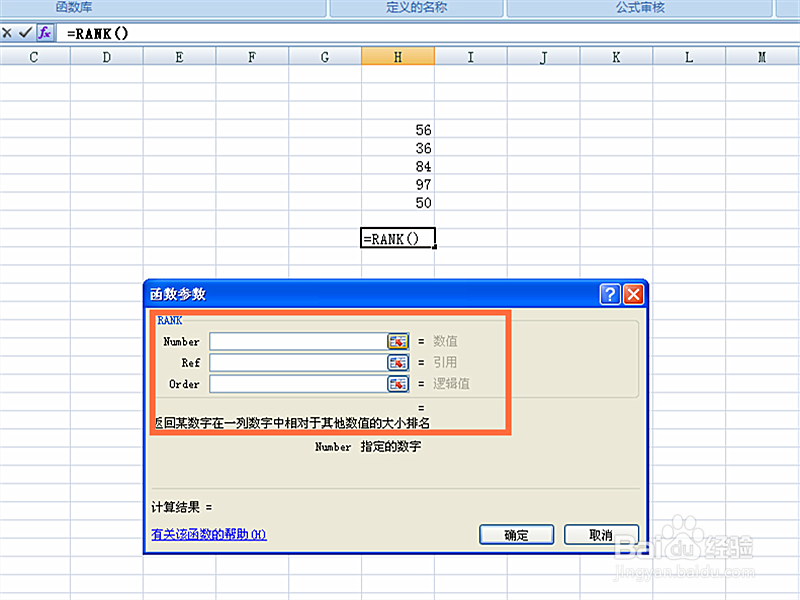This screenshot has height=600, width=800.
Task: Select column F header
Action: point(252,57)
